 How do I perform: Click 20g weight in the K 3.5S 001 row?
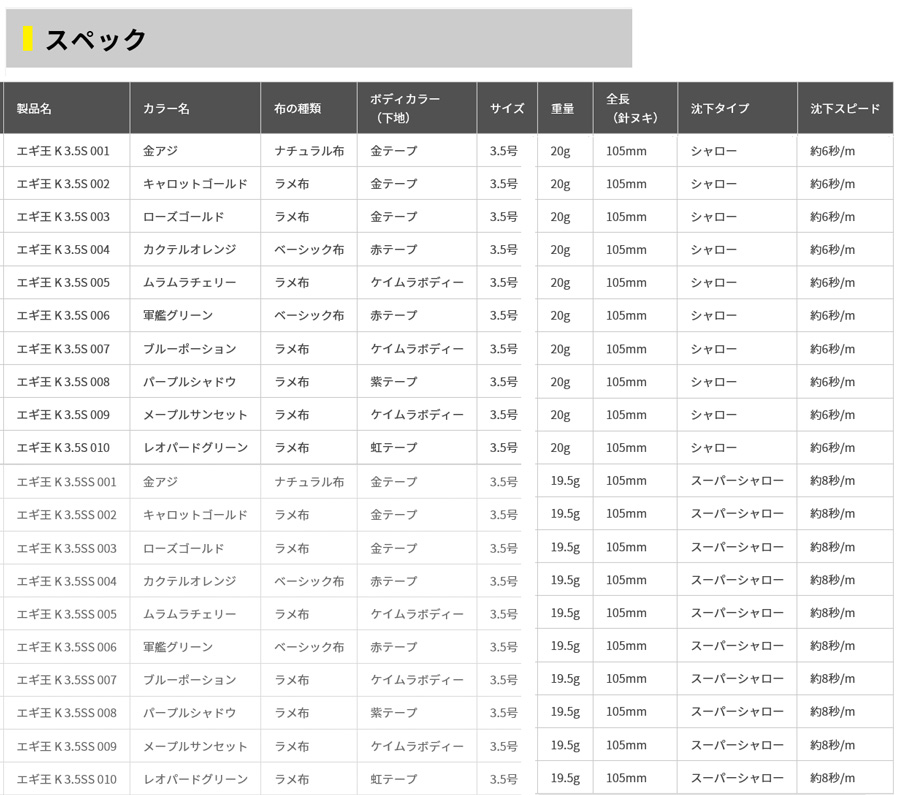tap(560, 151)
